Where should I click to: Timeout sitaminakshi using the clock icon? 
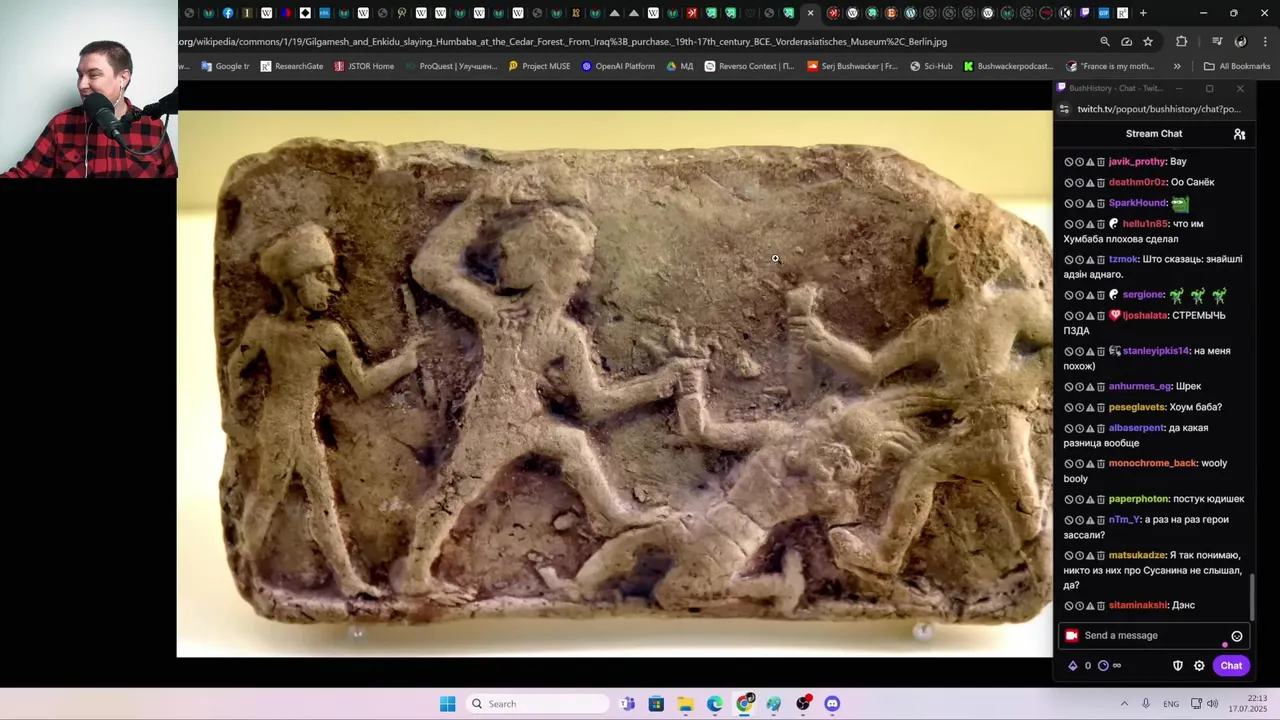[1080, 606]
